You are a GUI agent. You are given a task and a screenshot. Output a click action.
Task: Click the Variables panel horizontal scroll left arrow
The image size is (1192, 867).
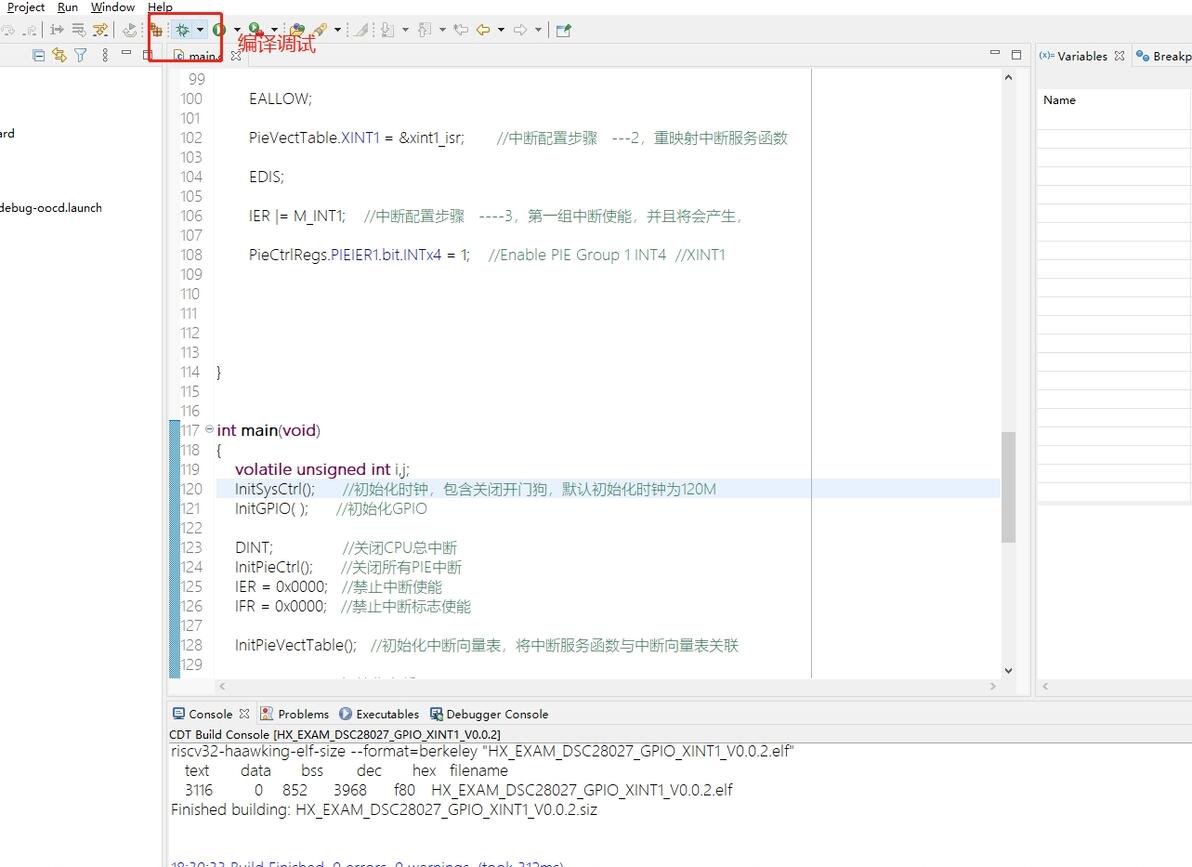(1045, 686)
